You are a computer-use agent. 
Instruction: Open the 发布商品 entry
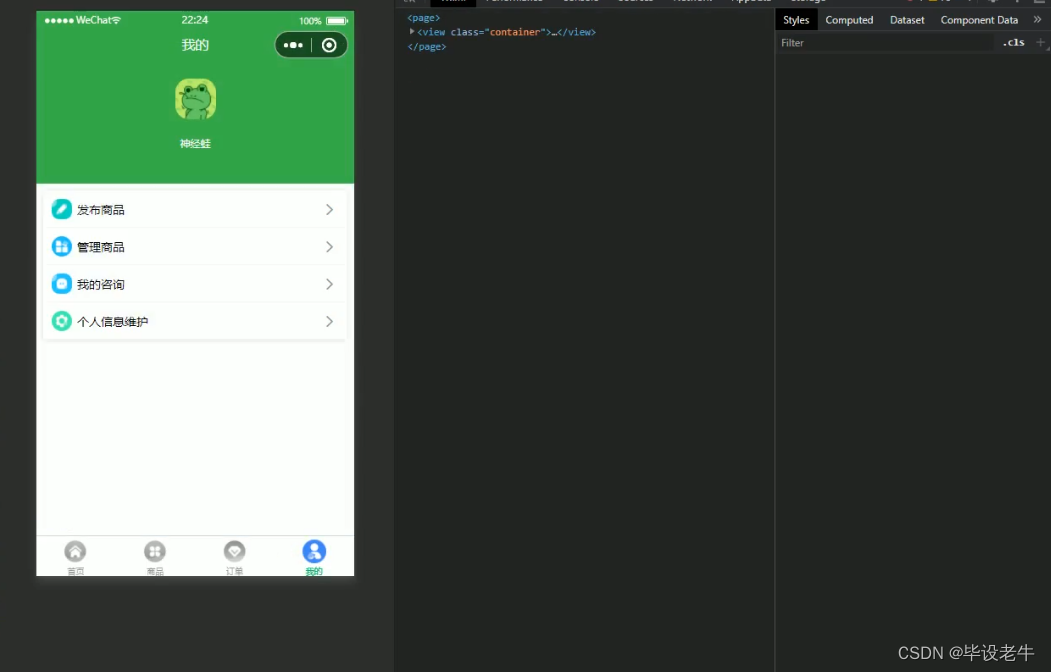195,210
